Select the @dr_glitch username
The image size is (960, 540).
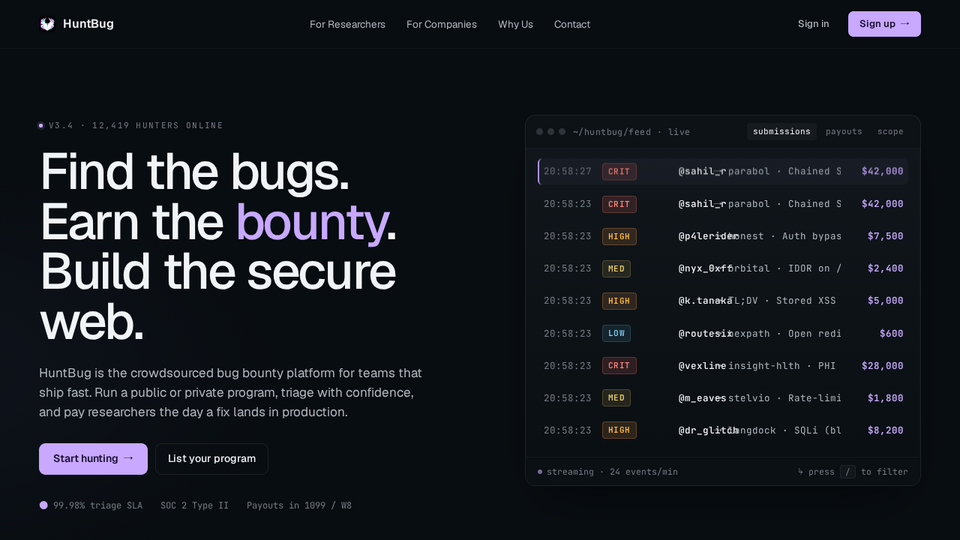[x=708, y=430]
